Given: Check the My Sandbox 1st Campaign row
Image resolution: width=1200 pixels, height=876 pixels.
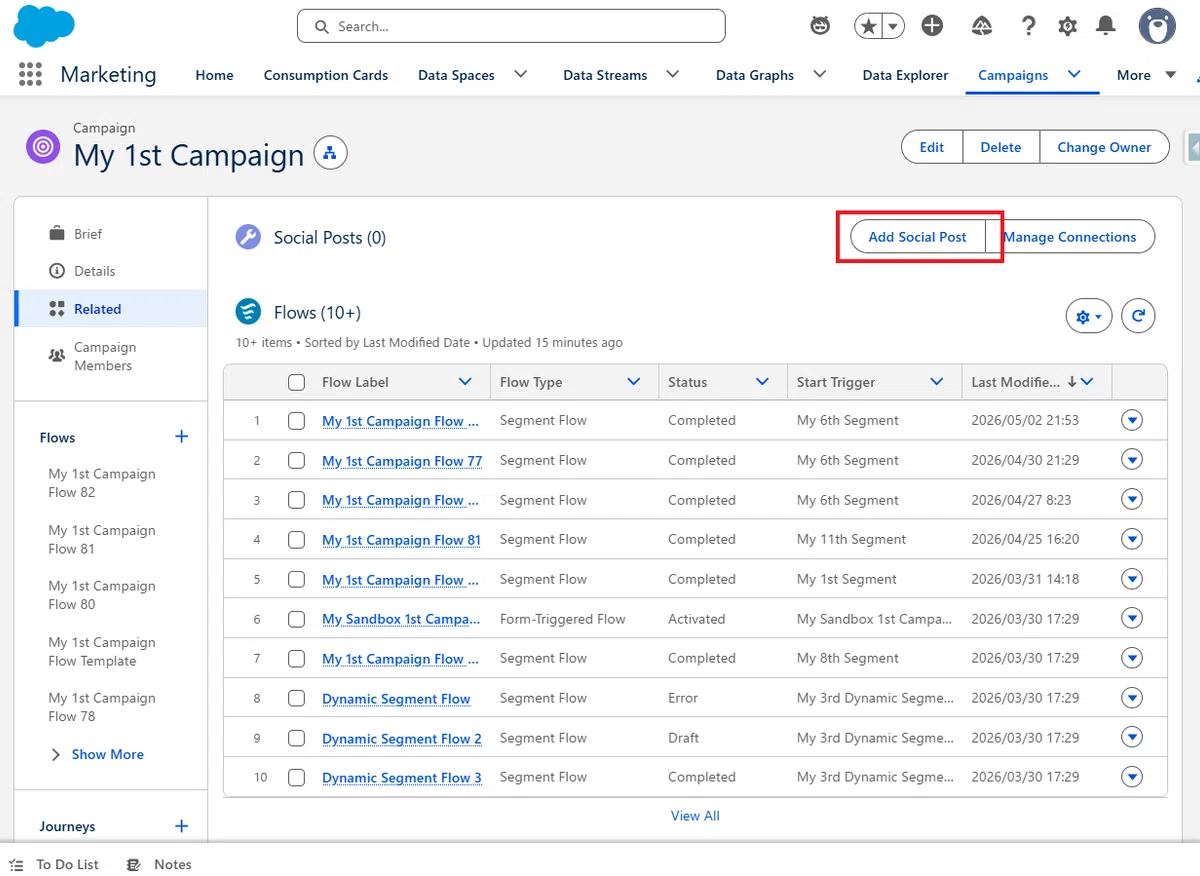Looking at the screenshot, I should [296, 619].
